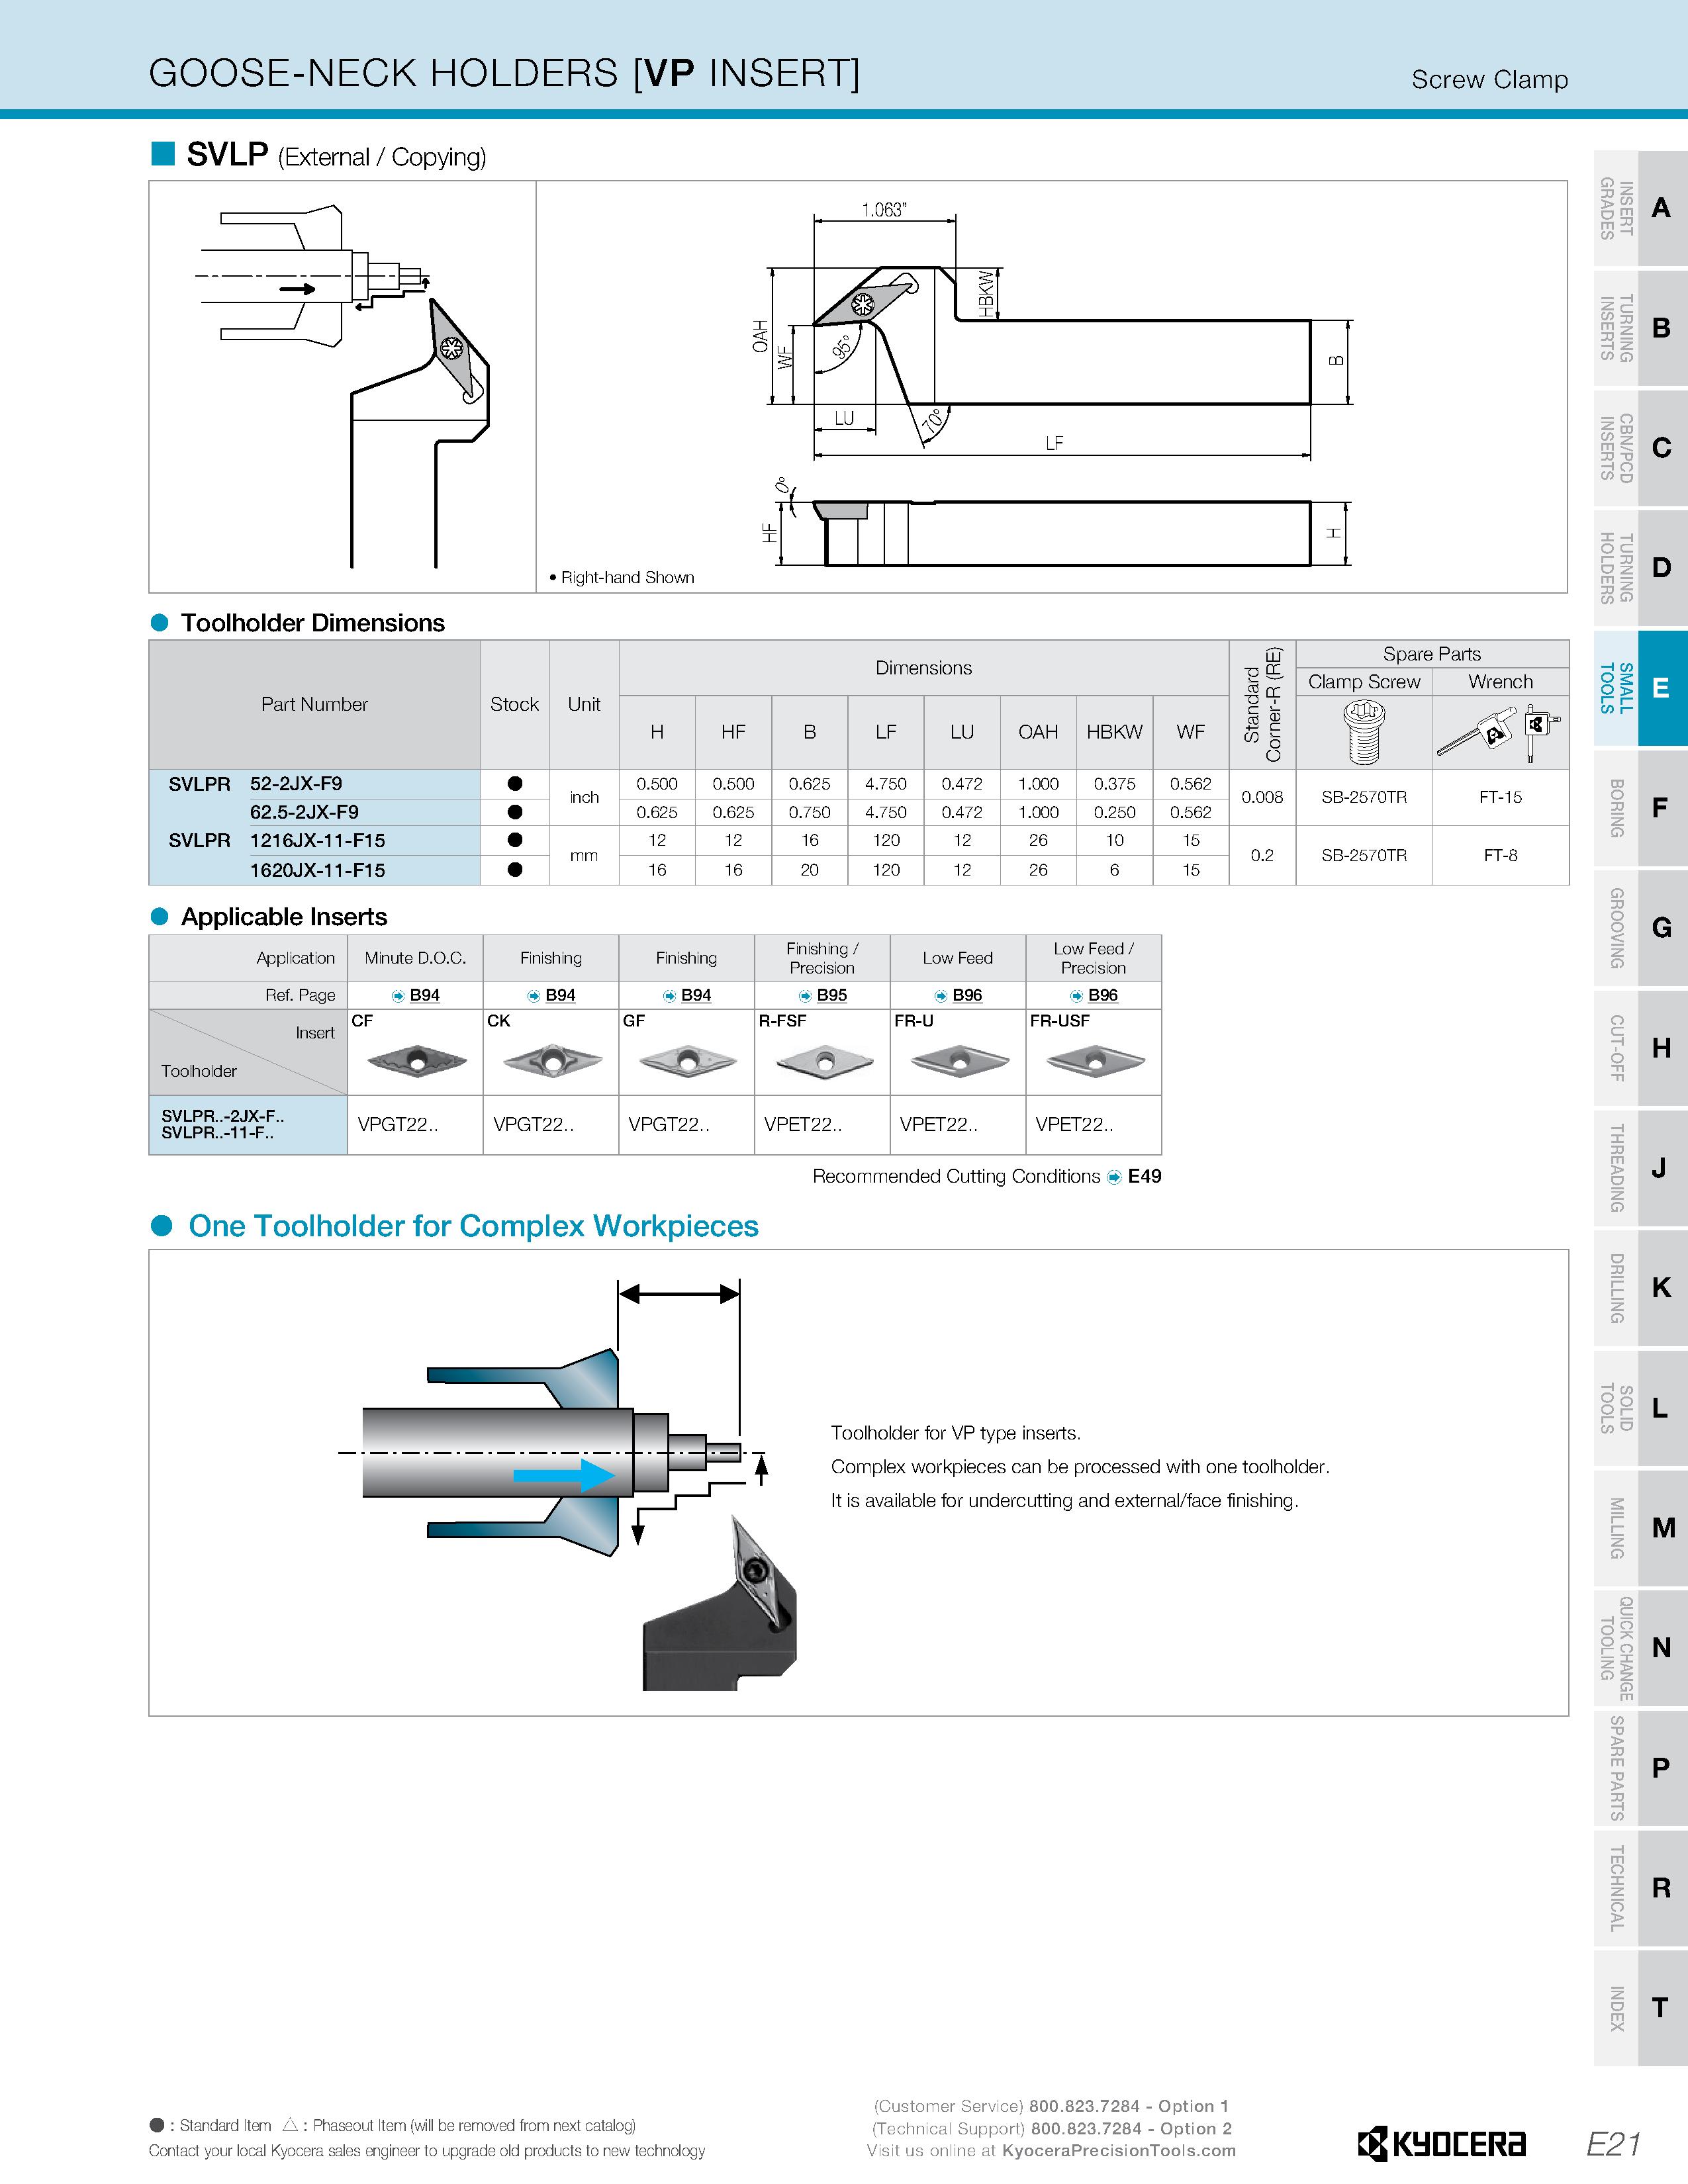
Task: Click the stock dot for 52-2JX-F9
Action: click(x=515, y=784)
